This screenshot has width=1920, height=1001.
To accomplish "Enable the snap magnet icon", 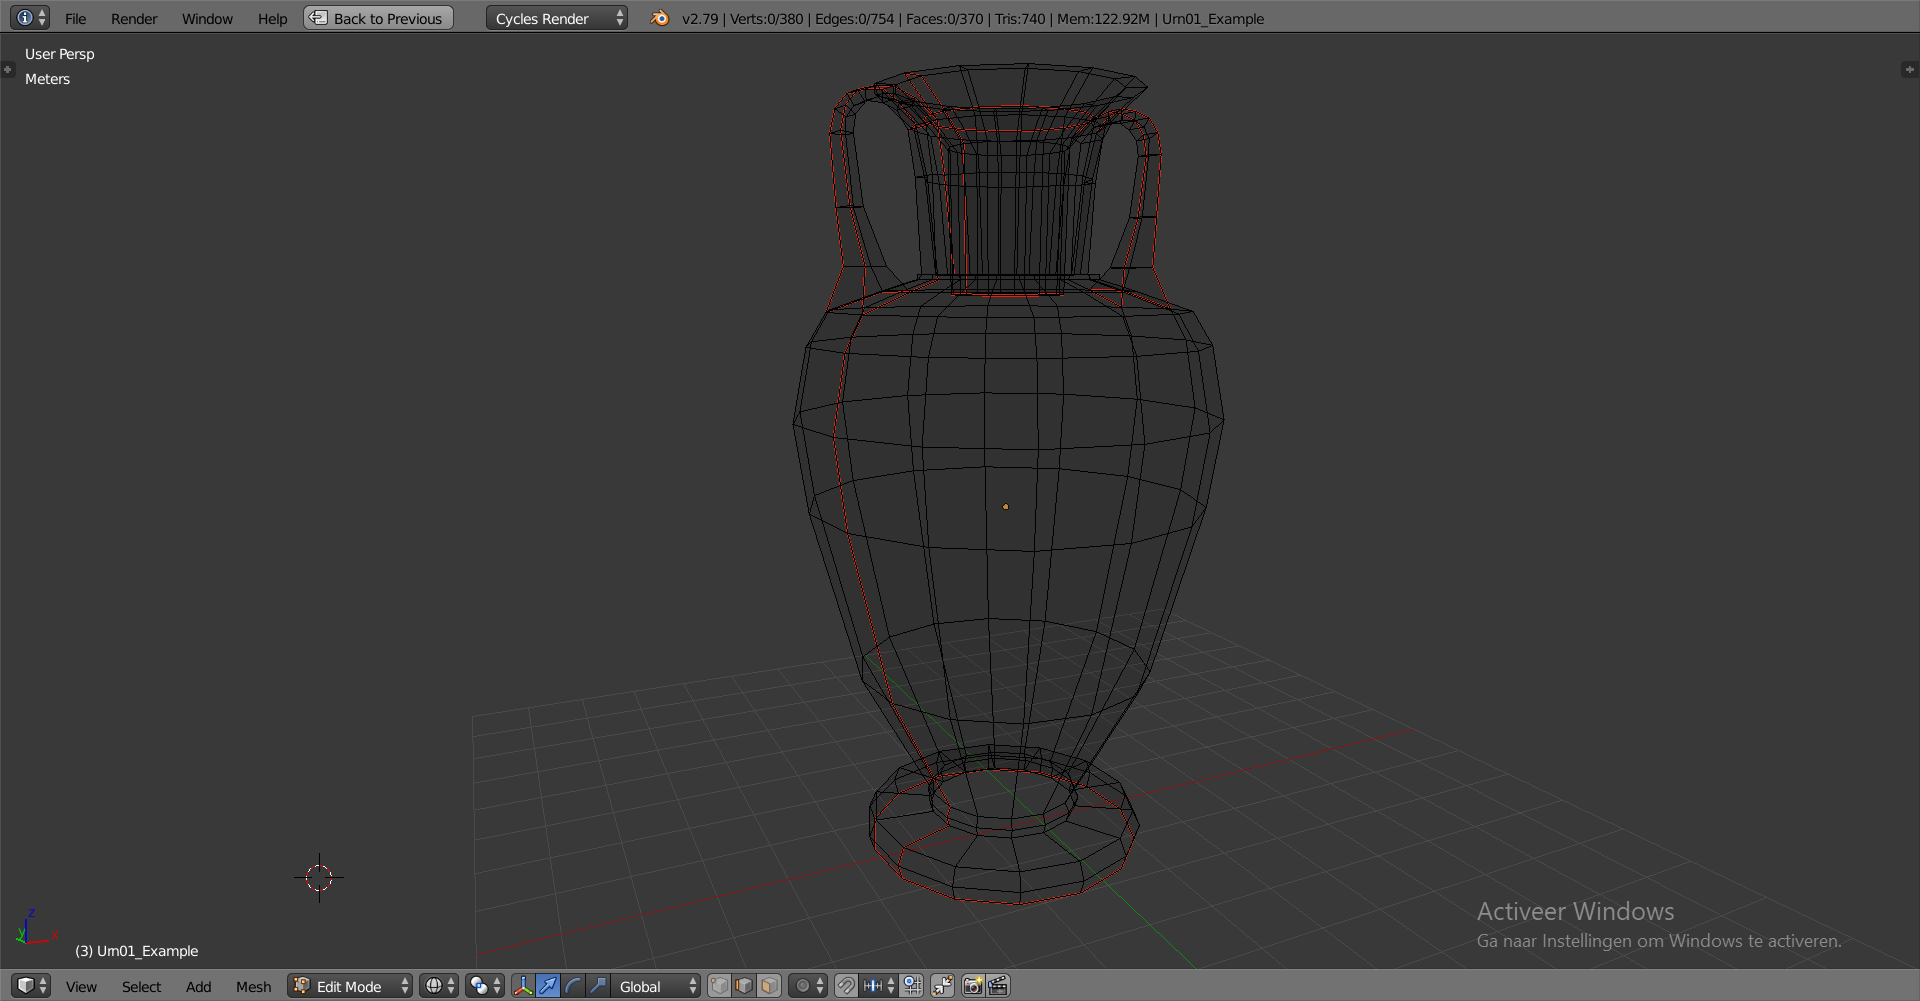I will [846, 986].
